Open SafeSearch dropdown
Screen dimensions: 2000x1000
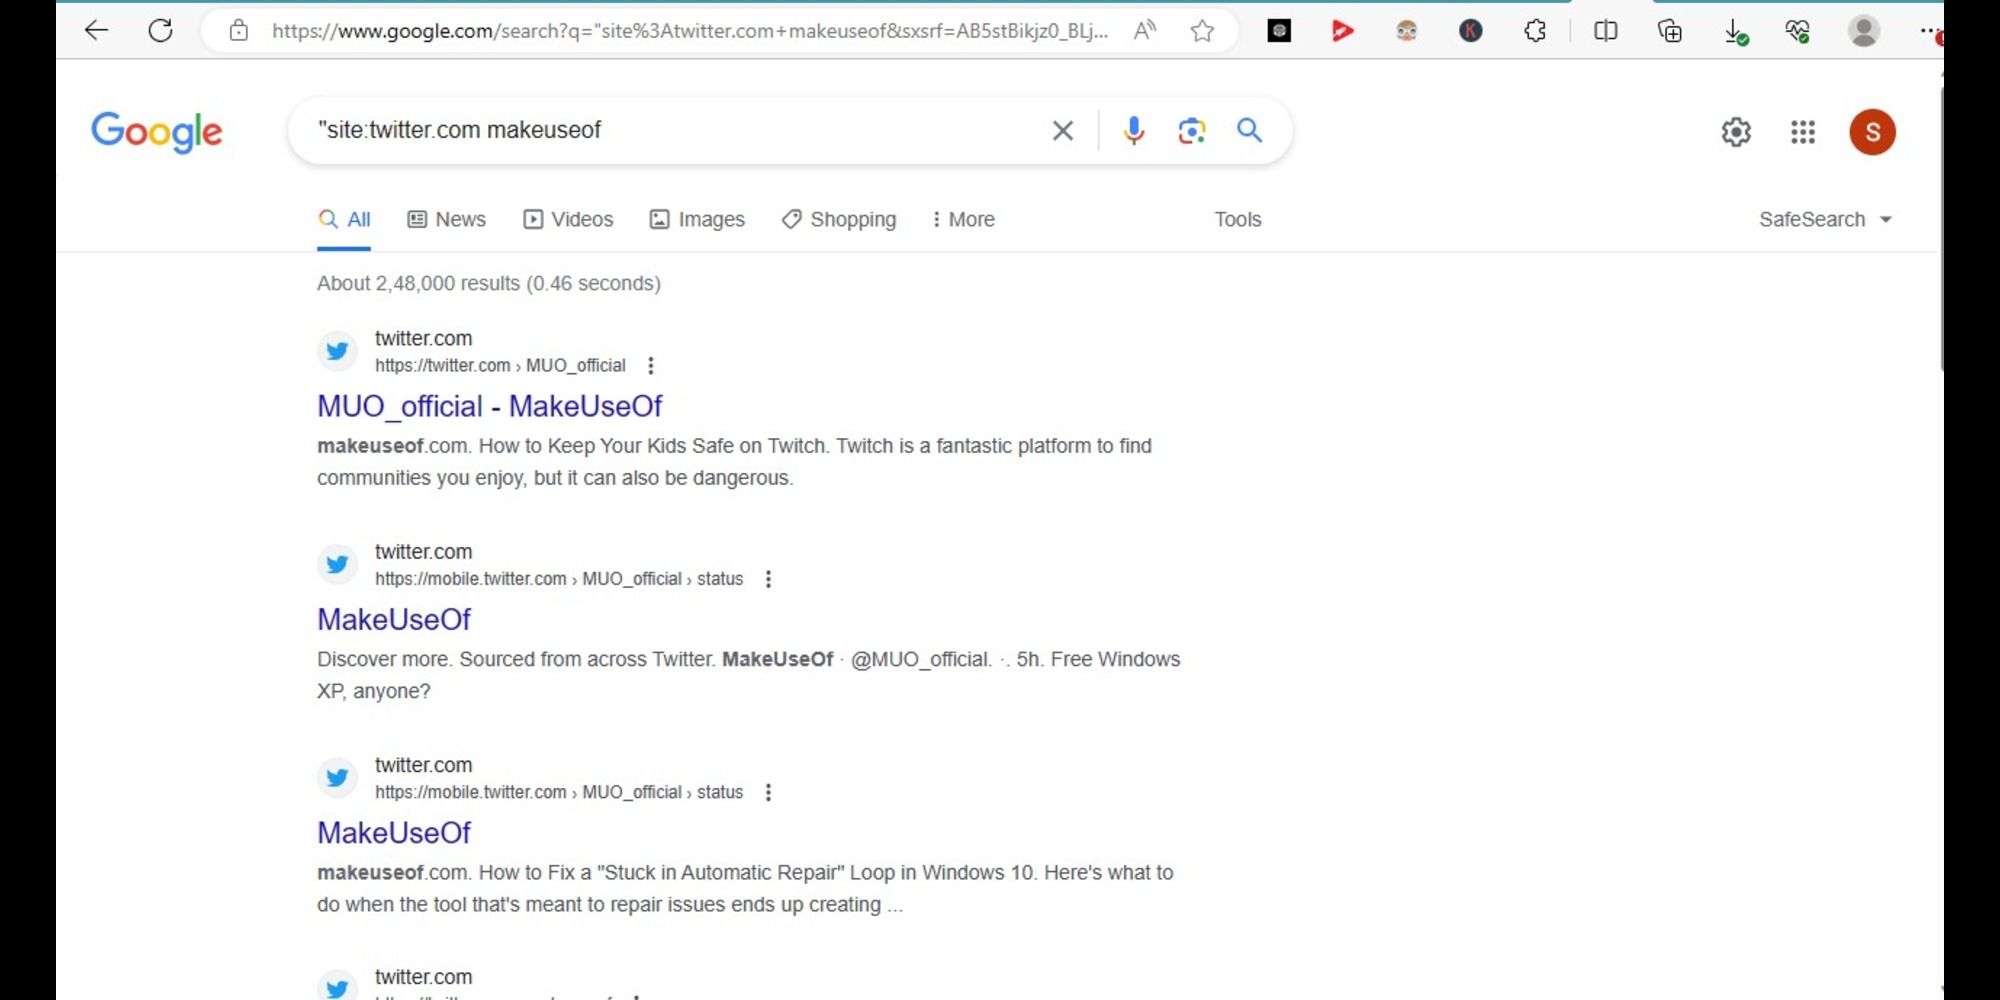(1825, 219)
